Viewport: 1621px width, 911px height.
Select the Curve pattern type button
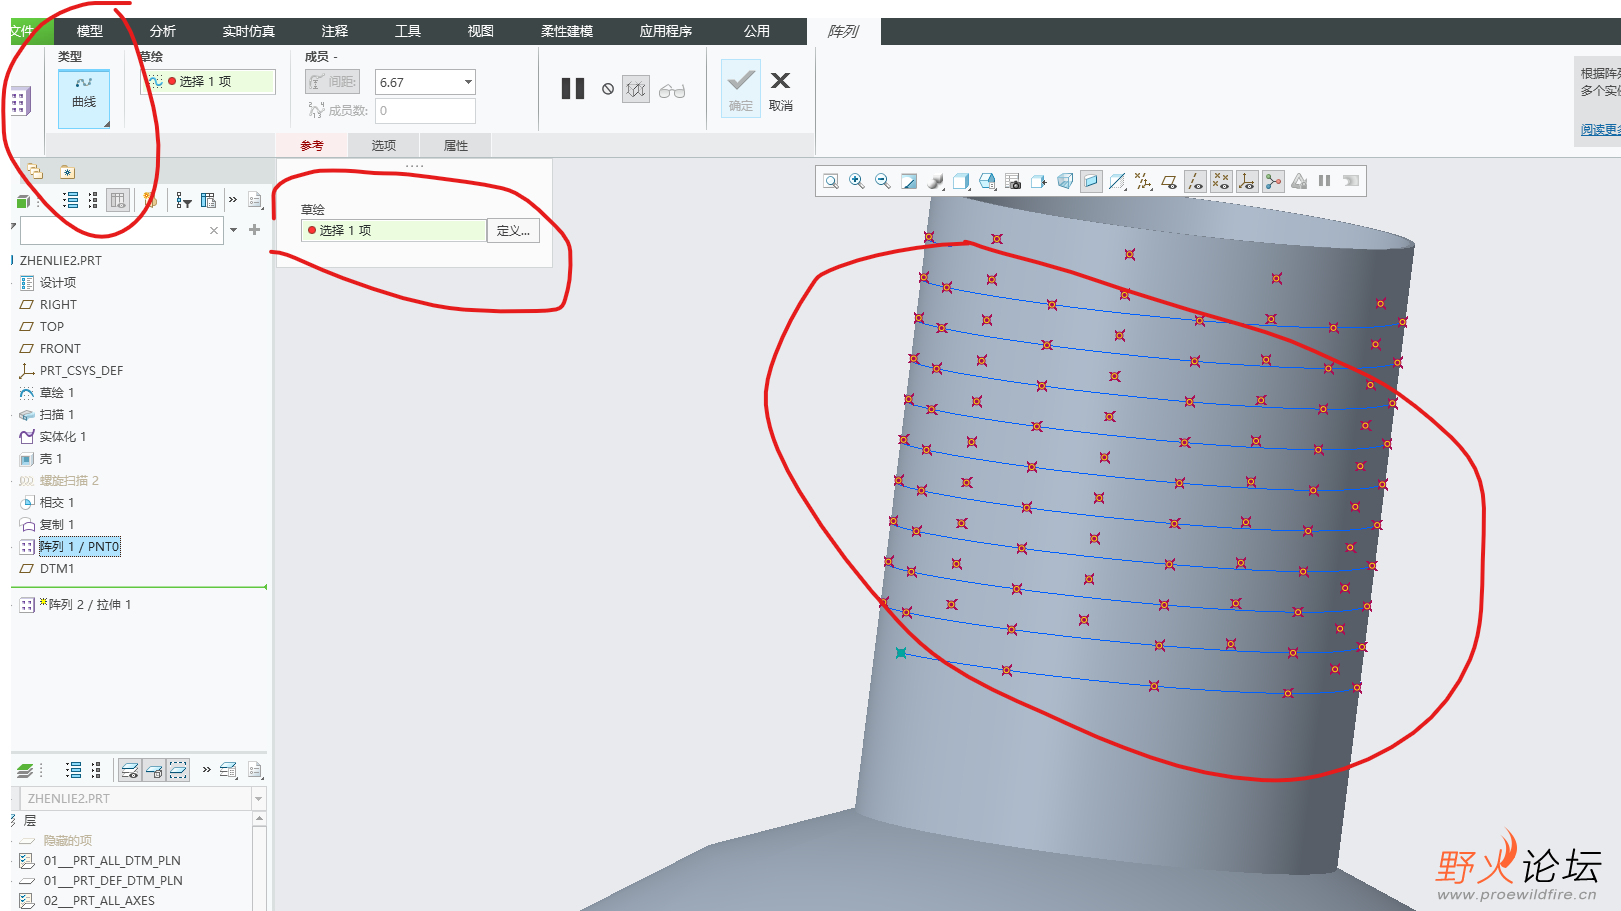pyautogui.click(x=84, y=98)
